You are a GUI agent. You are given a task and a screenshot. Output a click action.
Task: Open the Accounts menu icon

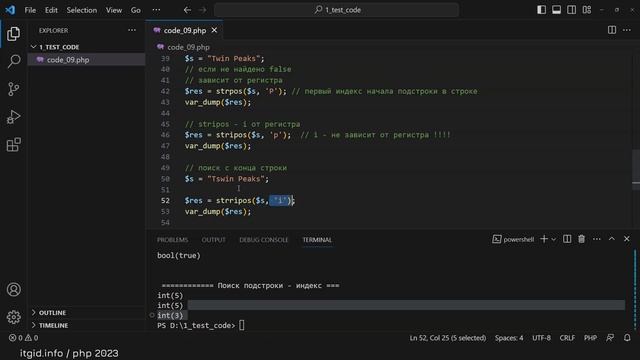coord(13,289)
